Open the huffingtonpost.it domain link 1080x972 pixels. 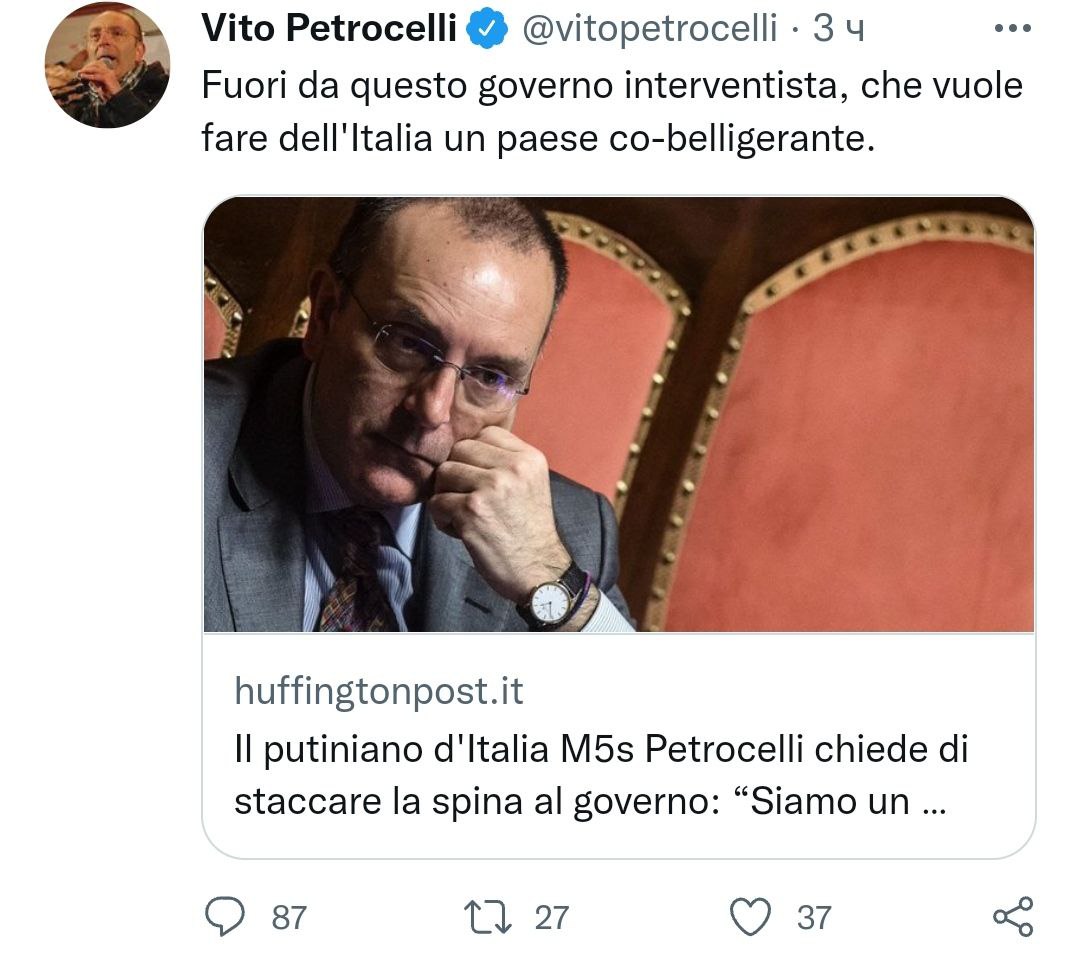[378, 691]
